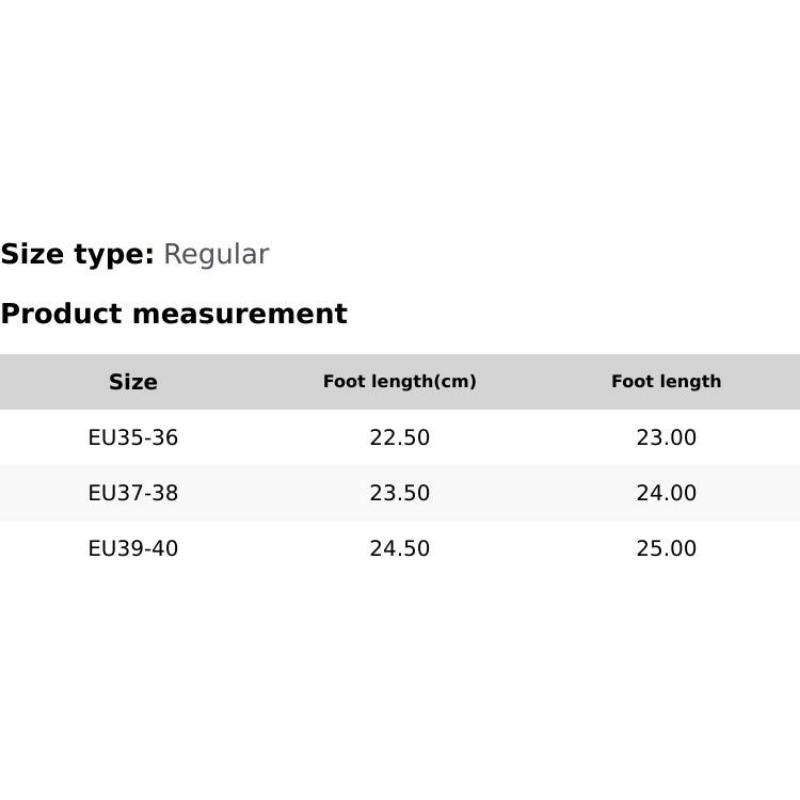Click the 'Foot length(cm)' column header
This screenshot has width=800, height=800.
[x=399, y=381]
